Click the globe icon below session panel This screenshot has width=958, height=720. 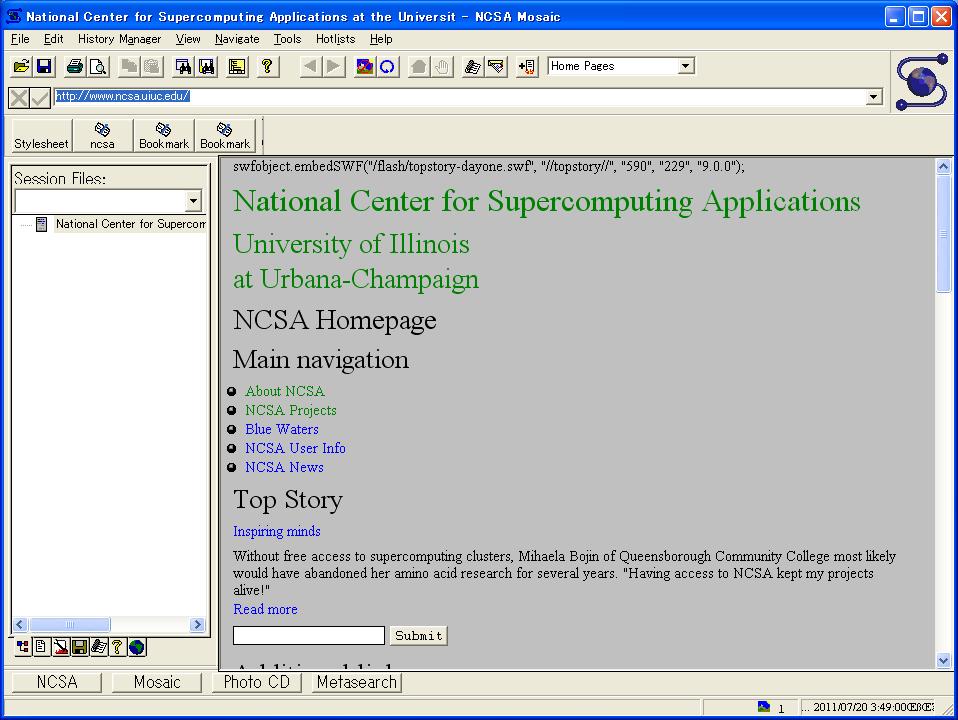tap(137, 647)
